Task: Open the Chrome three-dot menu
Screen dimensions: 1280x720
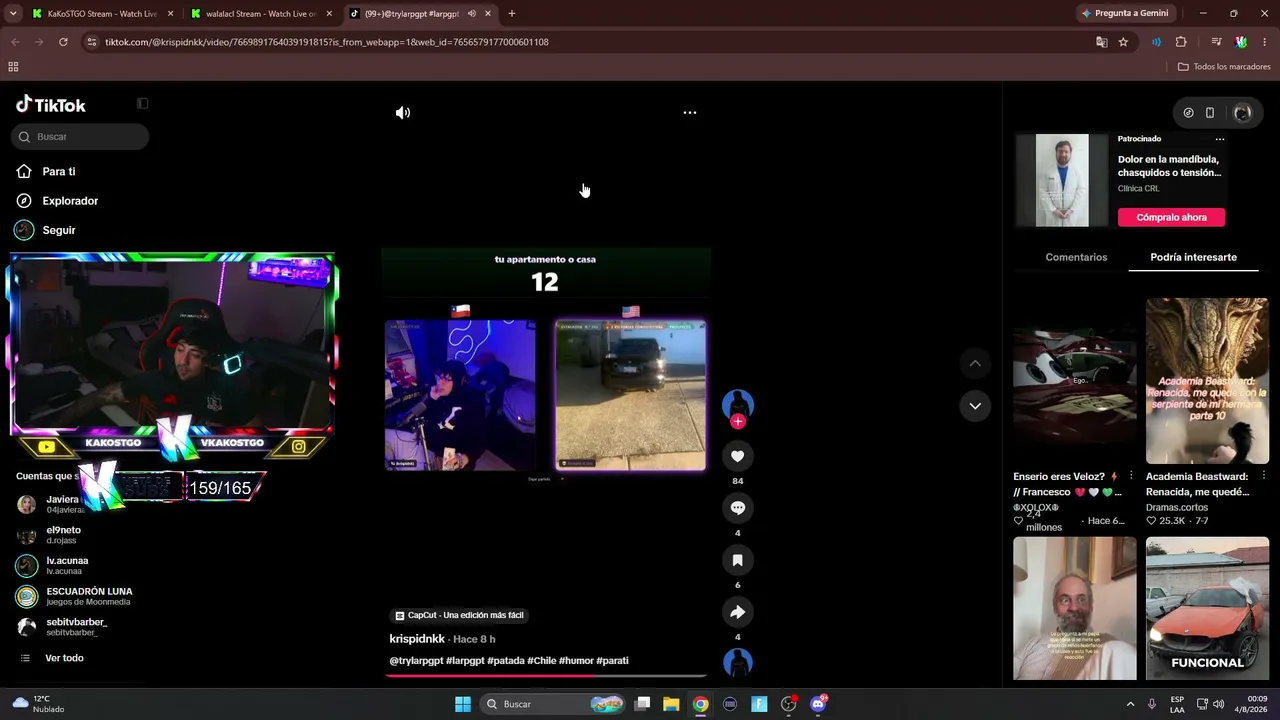Action: 1265,42
